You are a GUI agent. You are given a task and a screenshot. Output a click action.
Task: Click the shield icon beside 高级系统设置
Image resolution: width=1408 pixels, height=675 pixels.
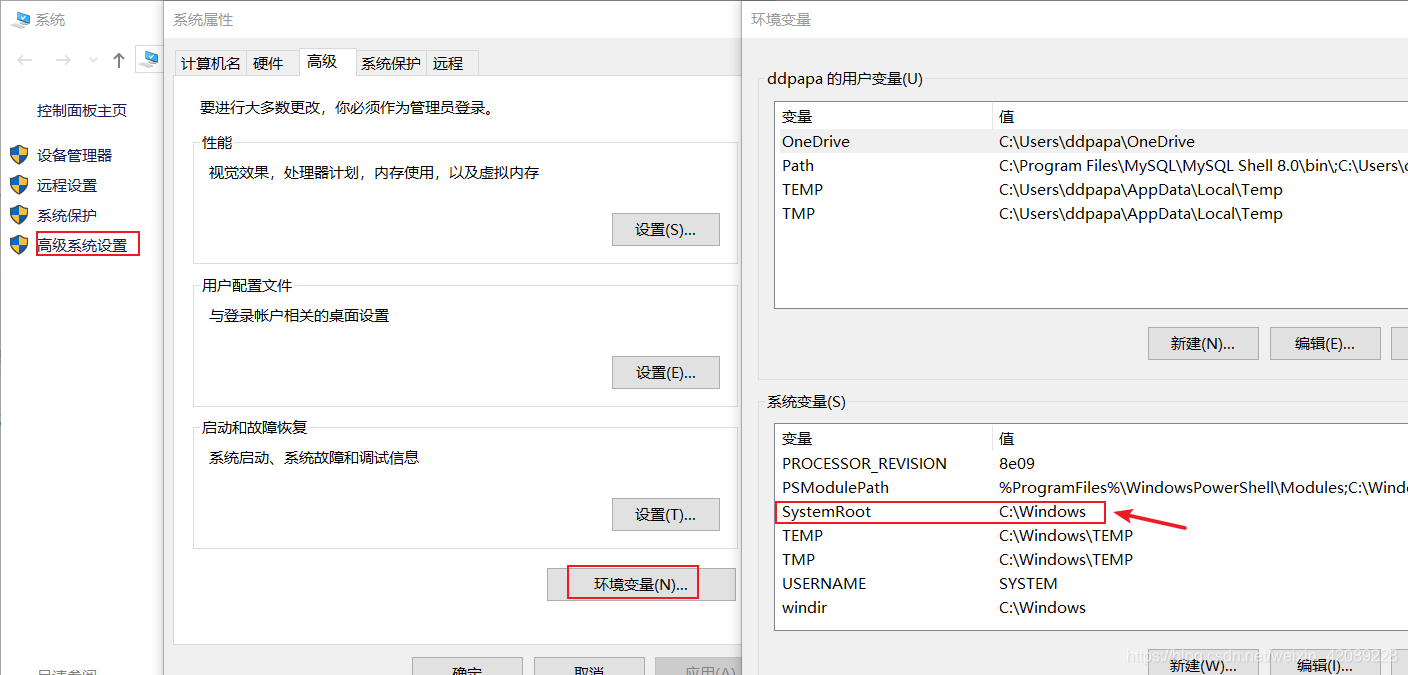[19, 245]
